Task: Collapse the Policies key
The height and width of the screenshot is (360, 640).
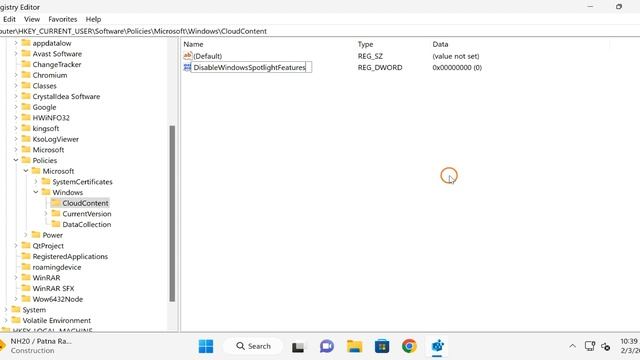Action: tap(16, 160)
